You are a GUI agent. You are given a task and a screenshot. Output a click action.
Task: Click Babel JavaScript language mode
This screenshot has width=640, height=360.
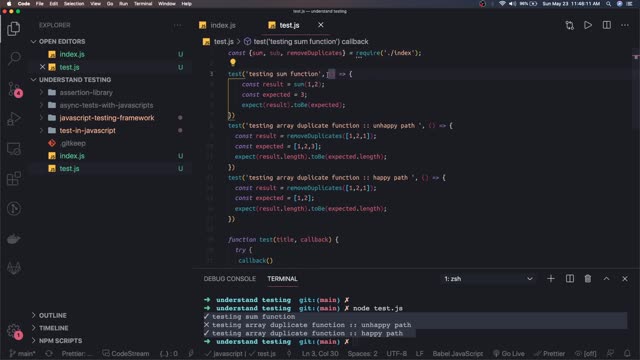(458, 353)
